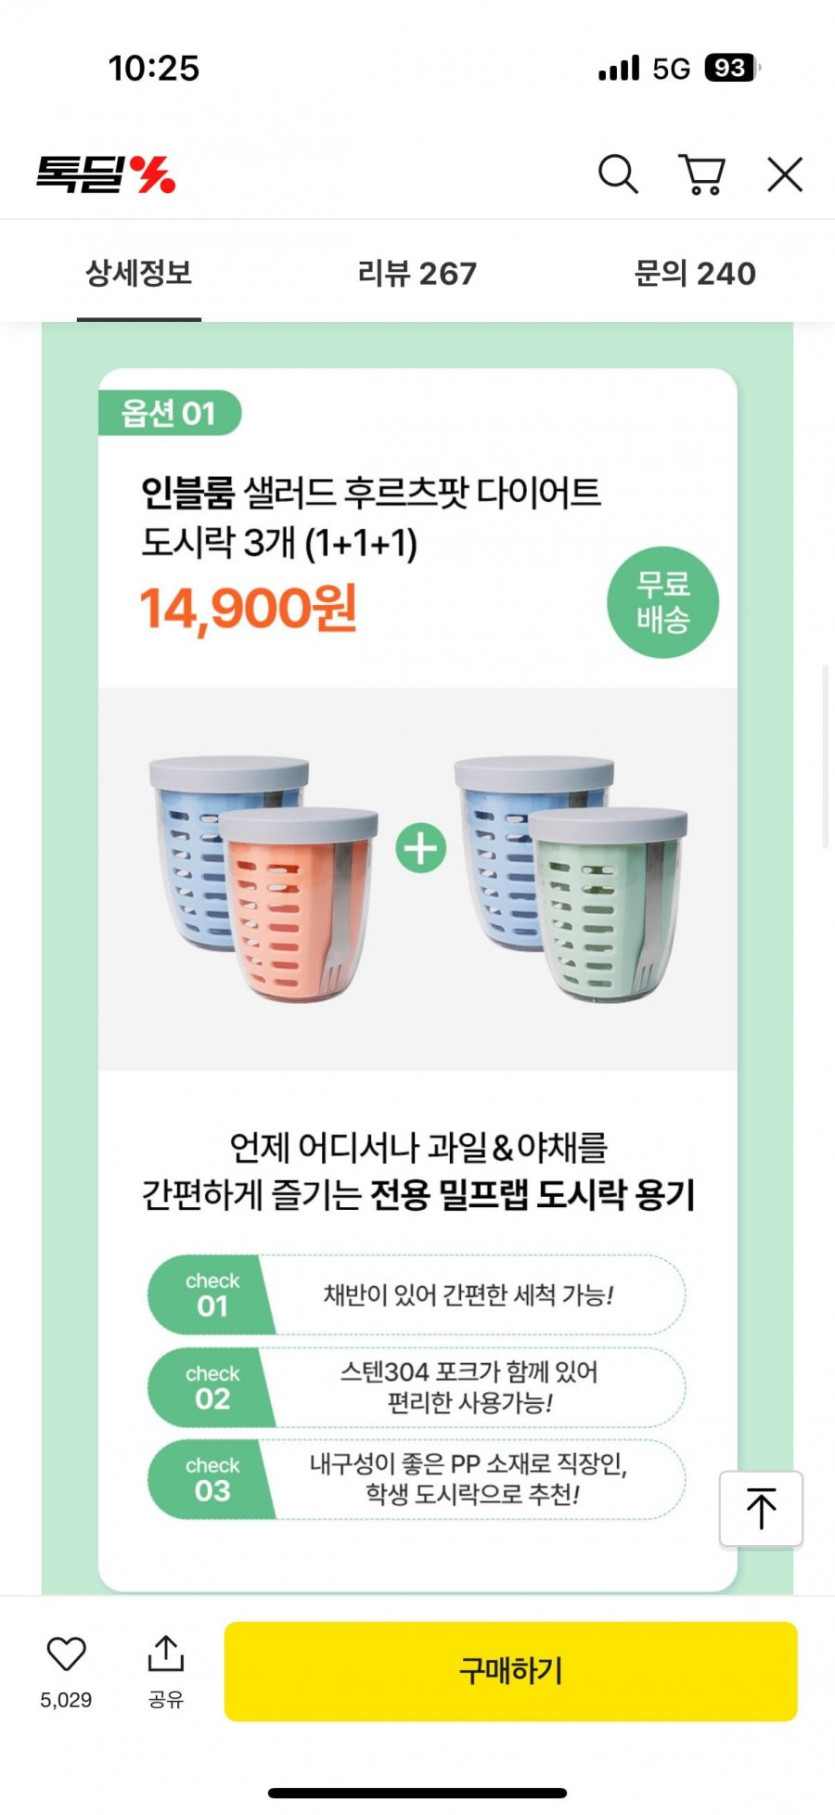Open the 문의 240 tab
Screen dimensions: 835x1815
point(695,273)
